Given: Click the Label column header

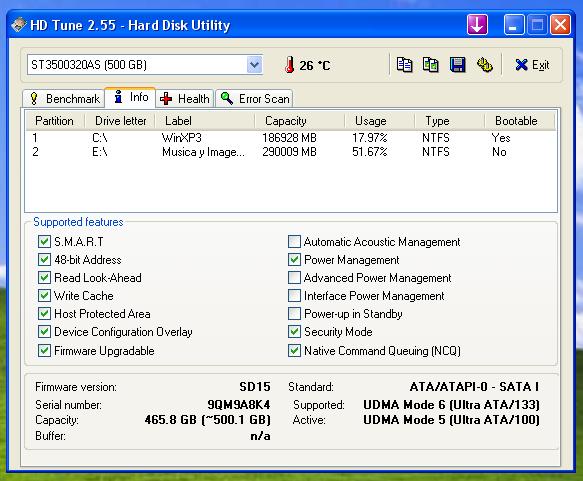Looking at the screenshot, I should point(204,121).
